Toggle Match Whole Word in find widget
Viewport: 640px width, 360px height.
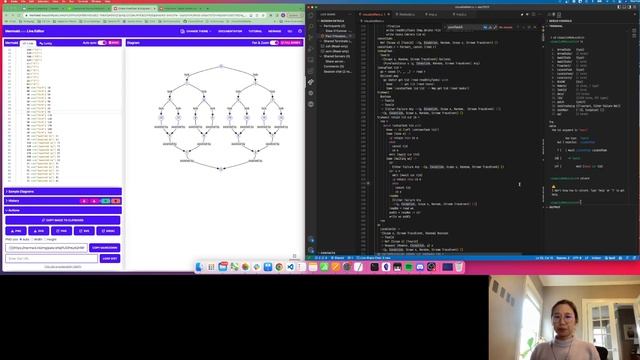coord(490,27)
